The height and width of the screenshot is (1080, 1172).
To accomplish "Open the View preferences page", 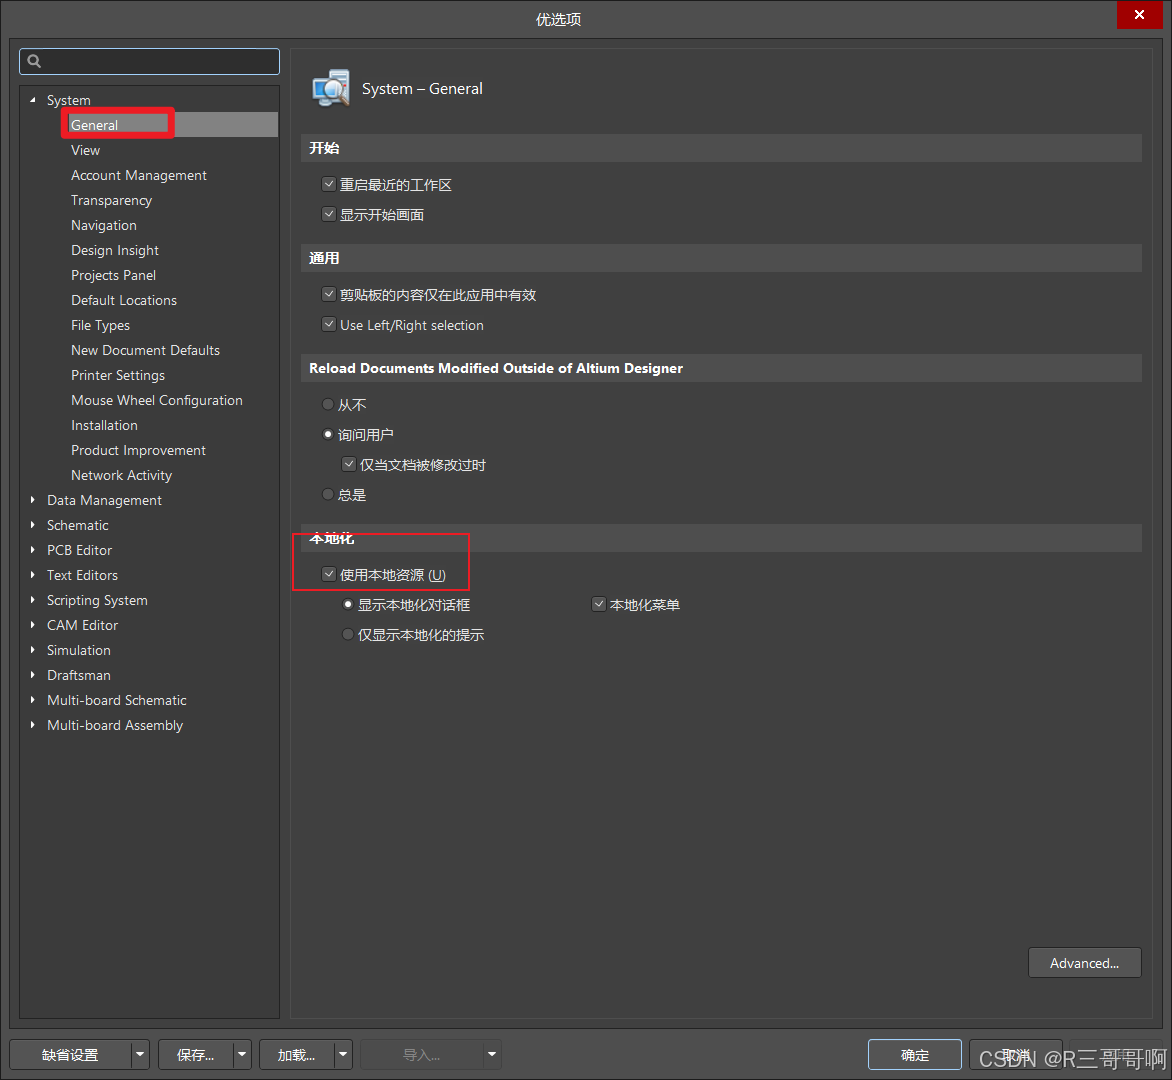I will pos(85,150).
